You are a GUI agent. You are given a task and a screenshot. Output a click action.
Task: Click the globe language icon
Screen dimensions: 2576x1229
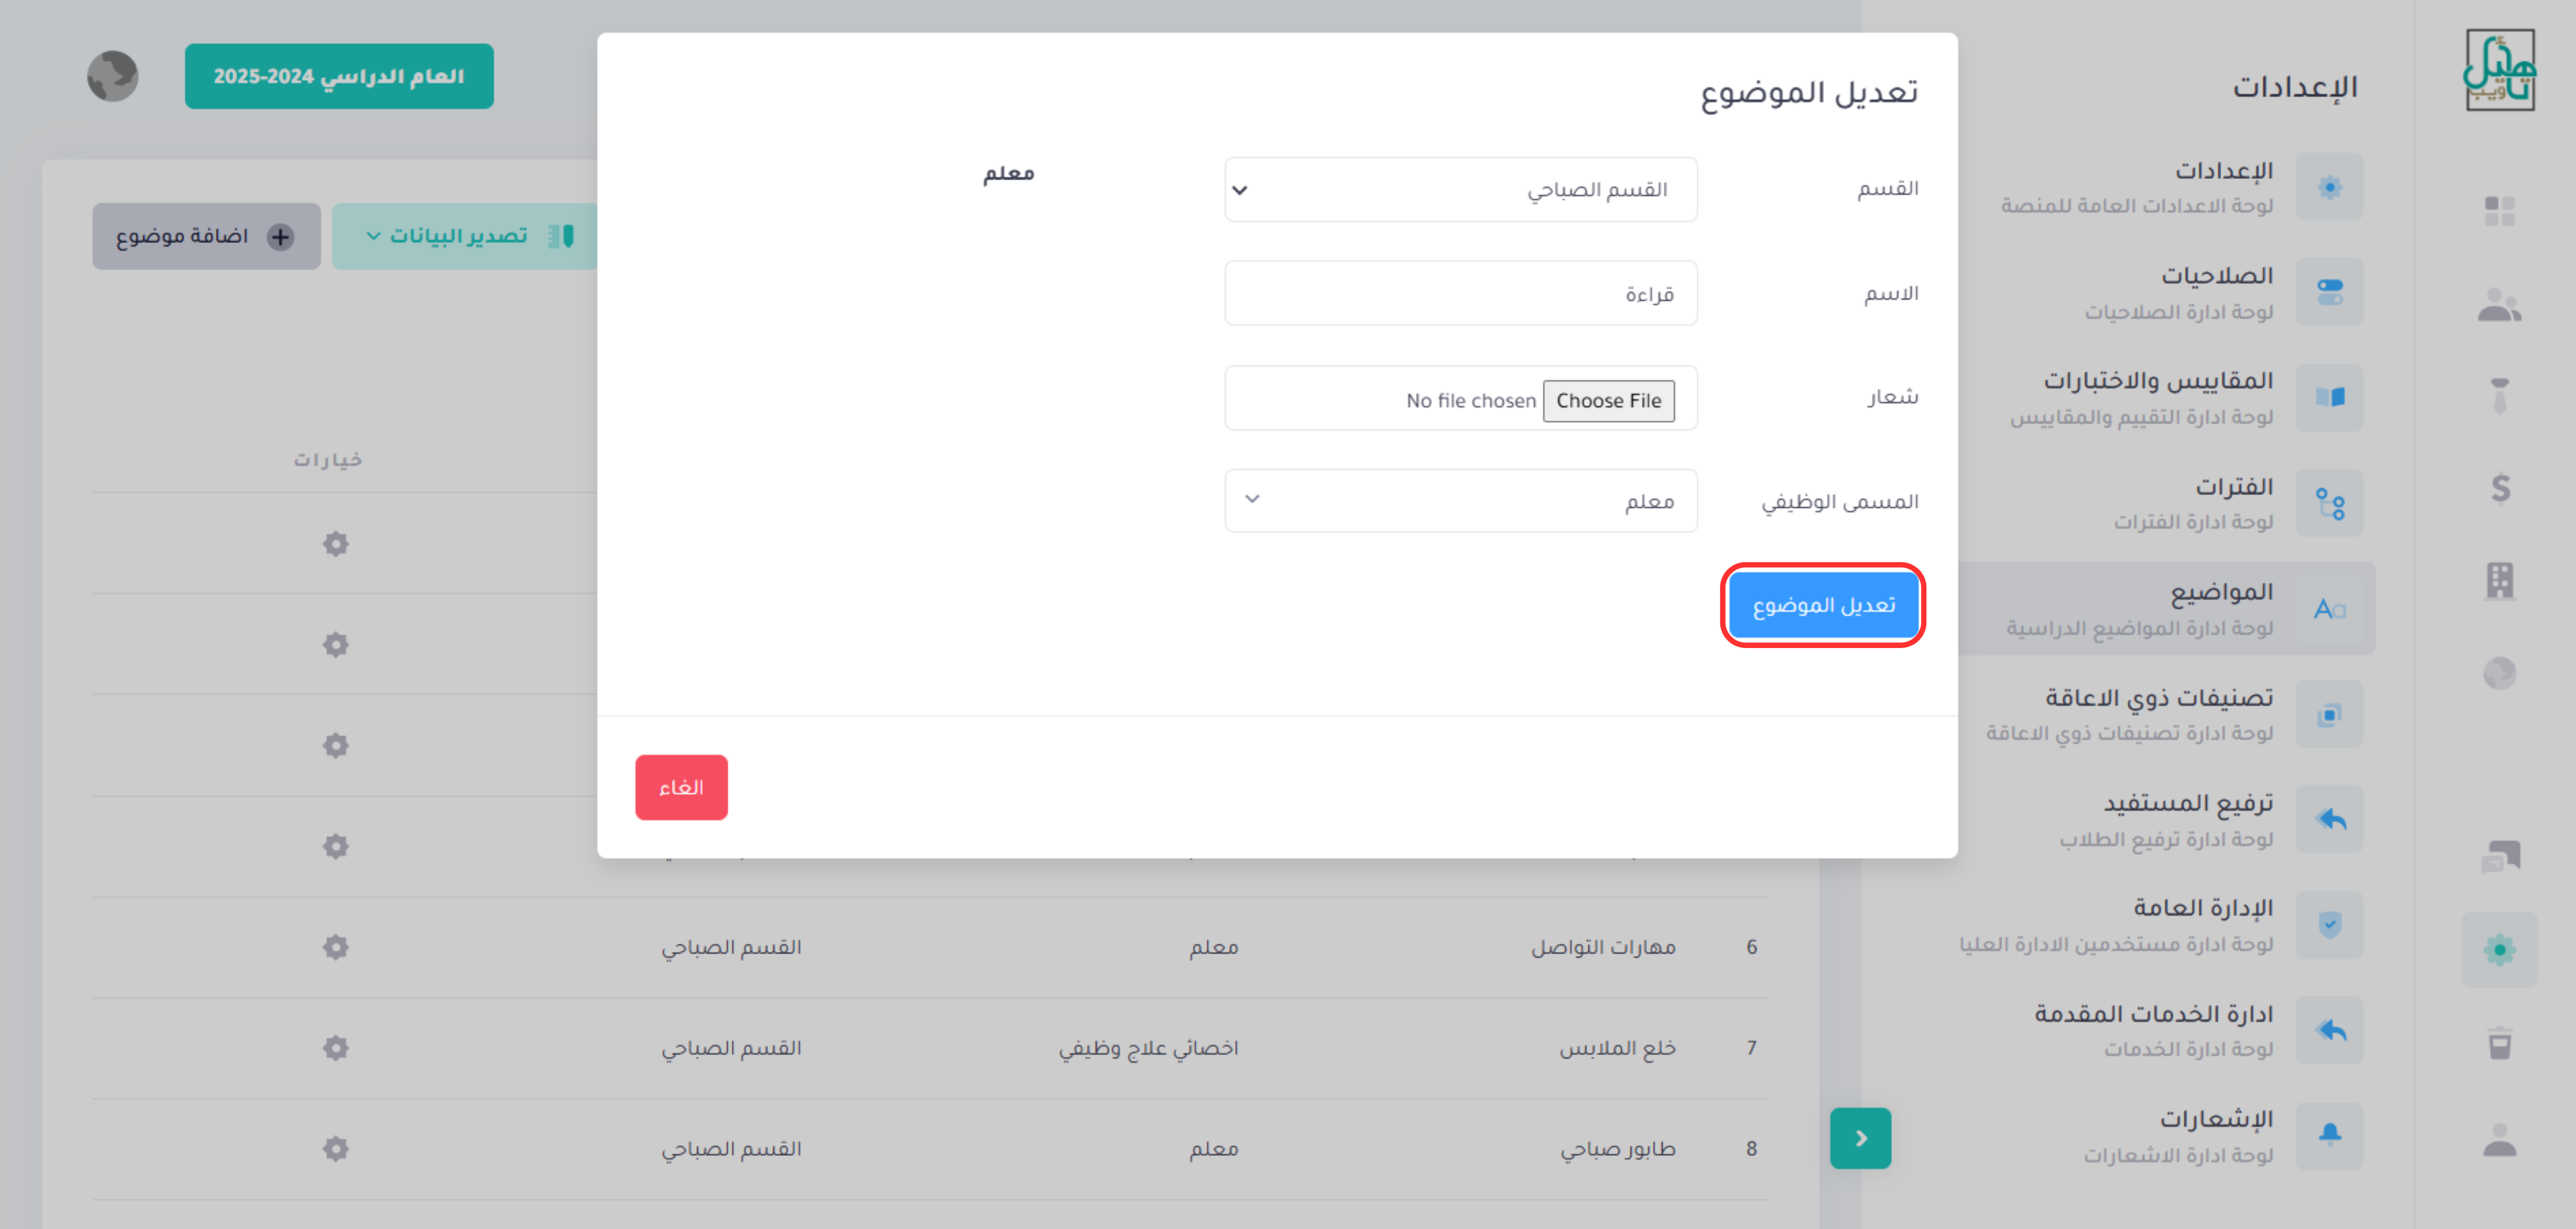click(113, 76)
